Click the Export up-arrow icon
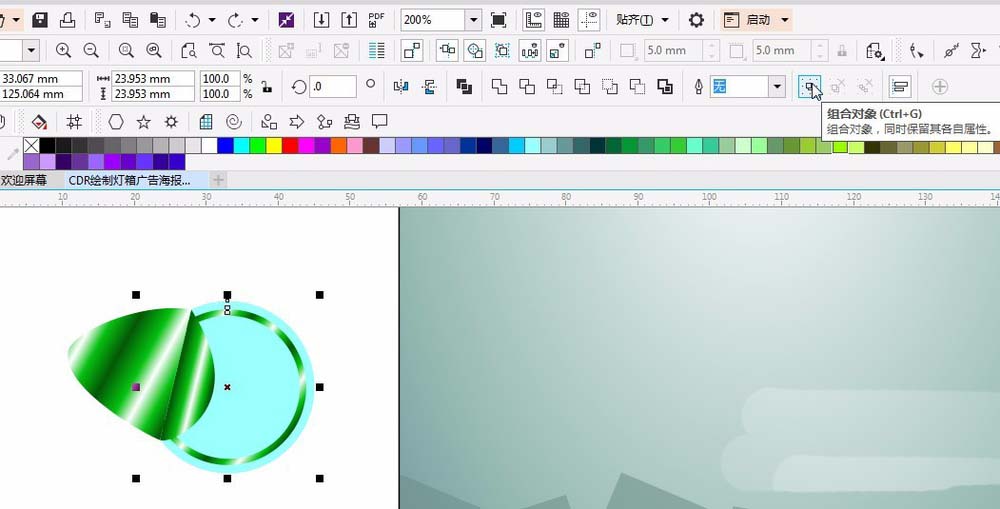The image size is (1000, 509). pos(349,20)
